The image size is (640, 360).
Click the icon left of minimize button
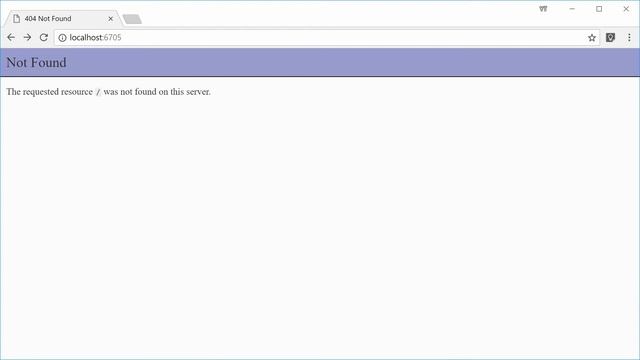[543, 9]
